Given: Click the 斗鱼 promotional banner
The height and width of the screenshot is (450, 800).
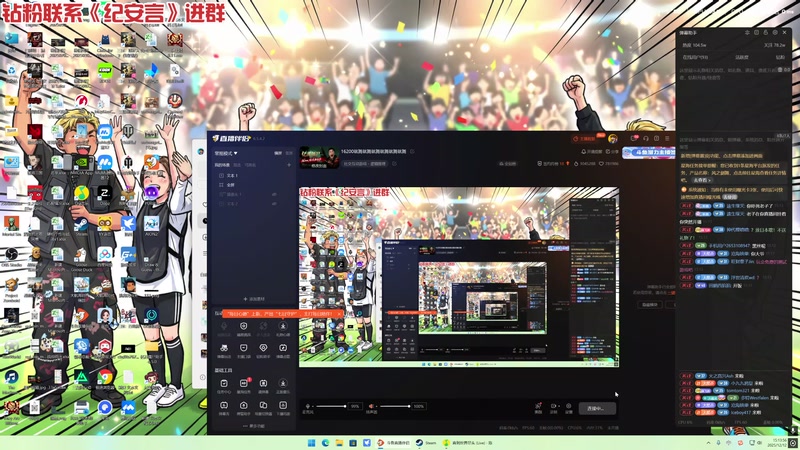Looking at the screenshot, I should [x=648, y=152].
